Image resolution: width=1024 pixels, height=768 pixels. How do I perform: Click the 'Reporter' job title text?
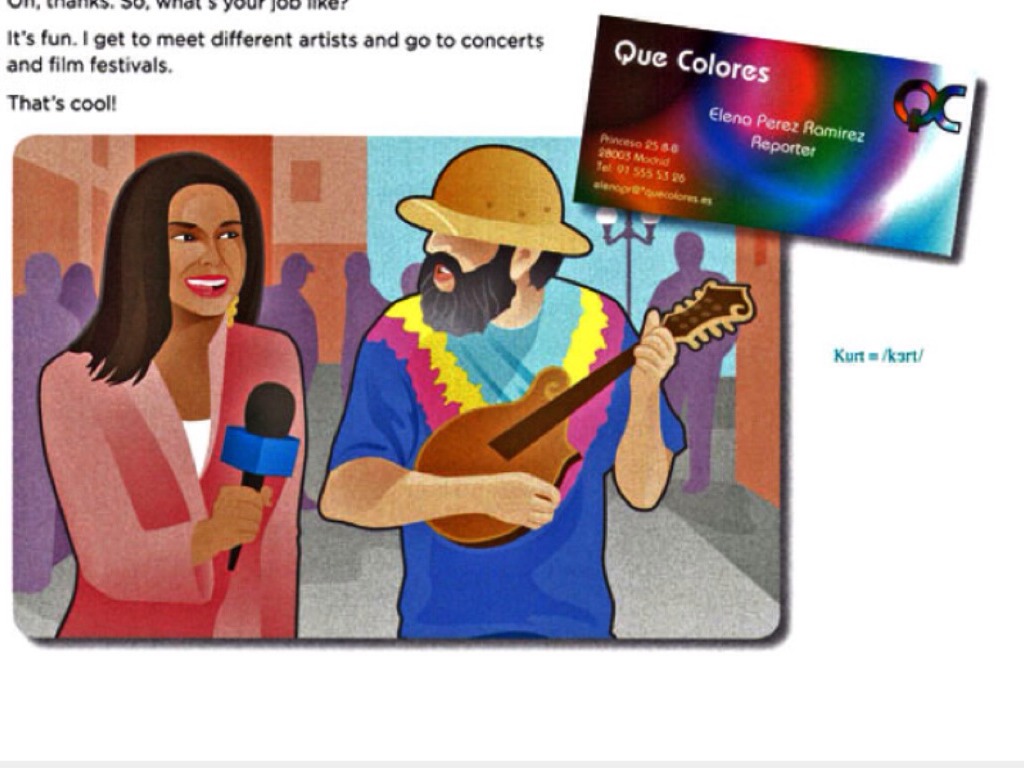[x=783, y=146]
